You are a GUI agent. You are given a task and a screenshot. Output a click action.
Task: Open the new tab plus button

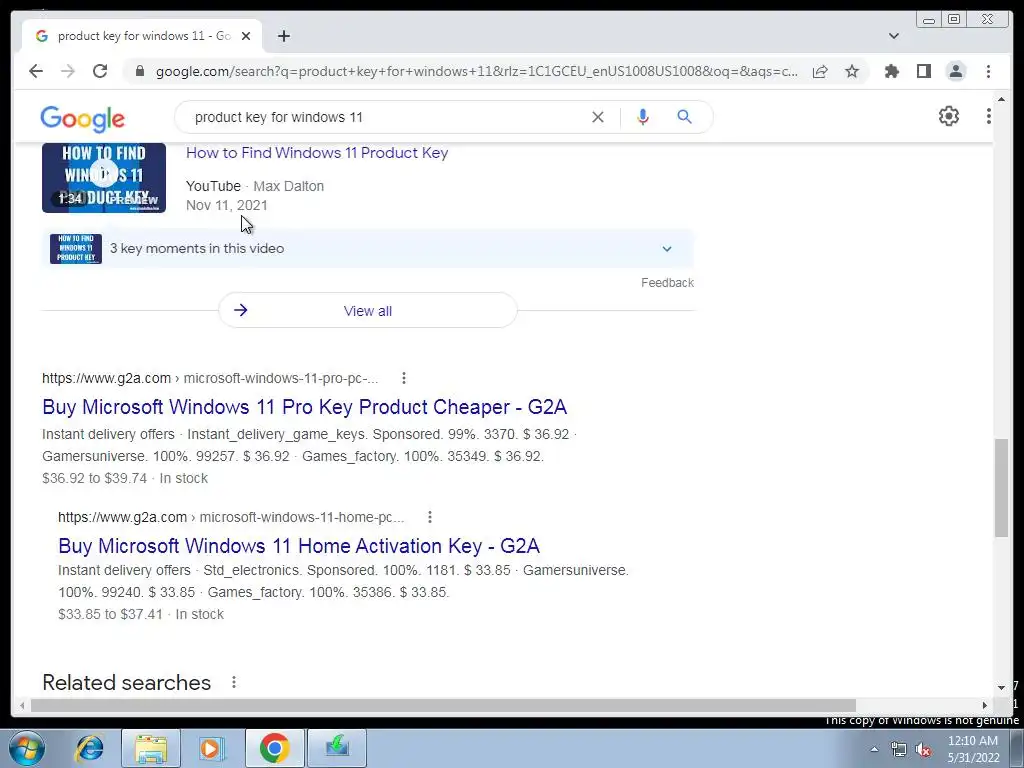tap(283, 36)
